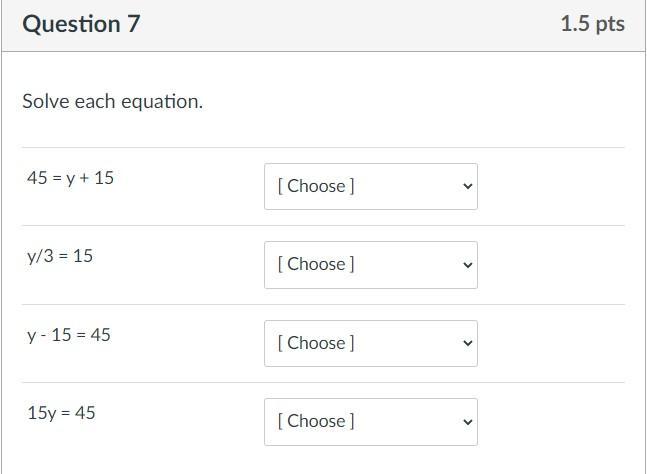Click the equation text y/3 = 15
This screenshot has width=647, height=474.
tap(60, 256)
